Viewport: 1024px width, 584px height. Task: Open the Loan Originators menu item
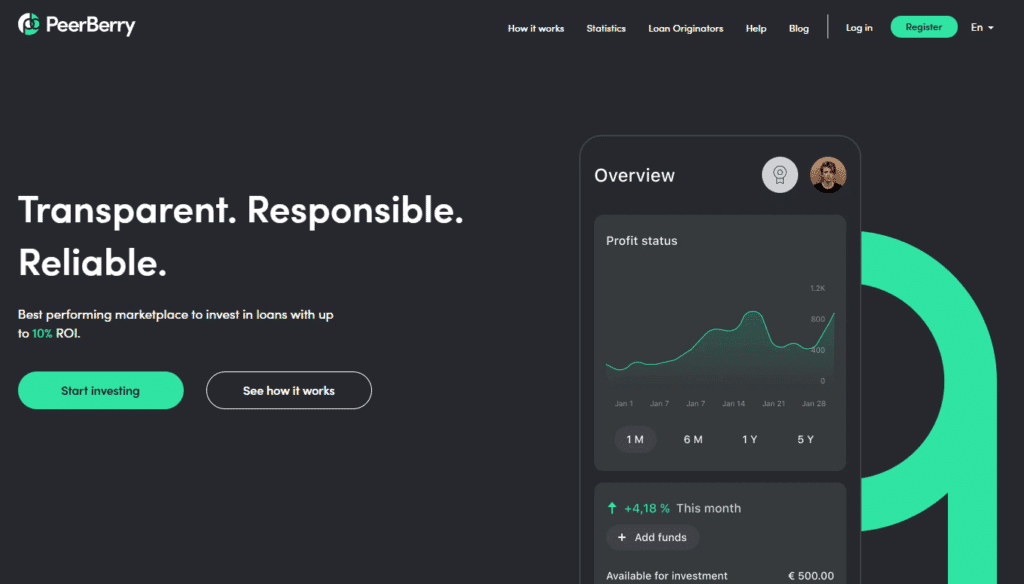(685, 28)
